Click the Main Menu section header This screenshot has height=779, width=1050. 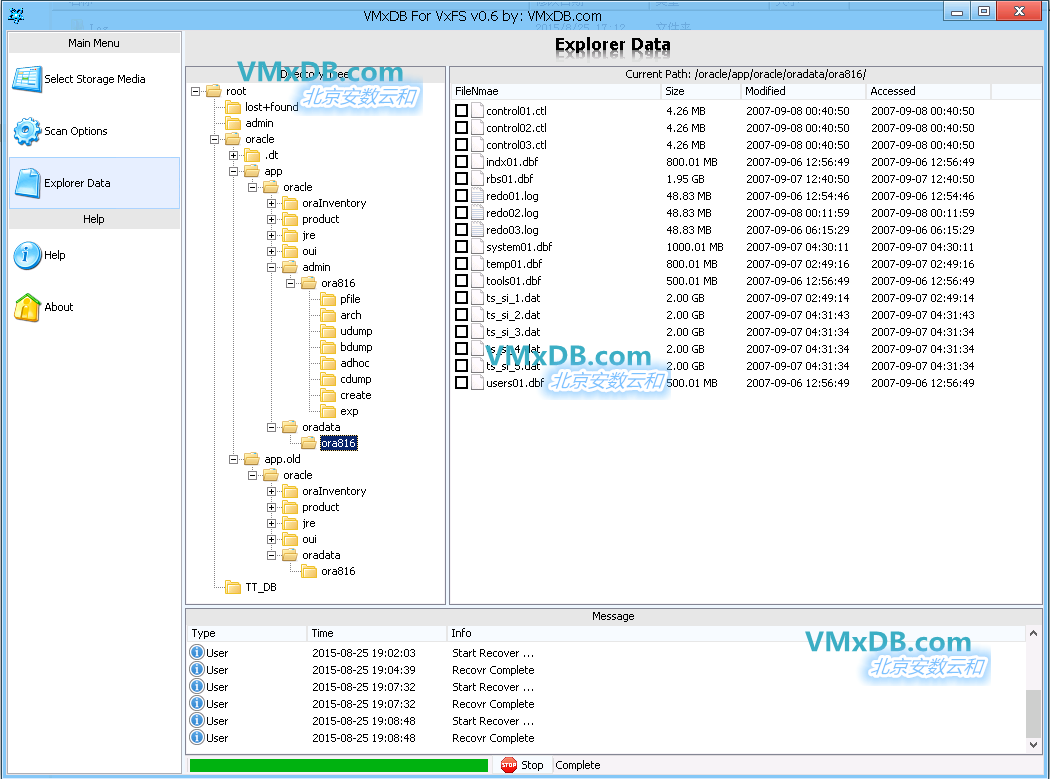click(x=94, y=43)
